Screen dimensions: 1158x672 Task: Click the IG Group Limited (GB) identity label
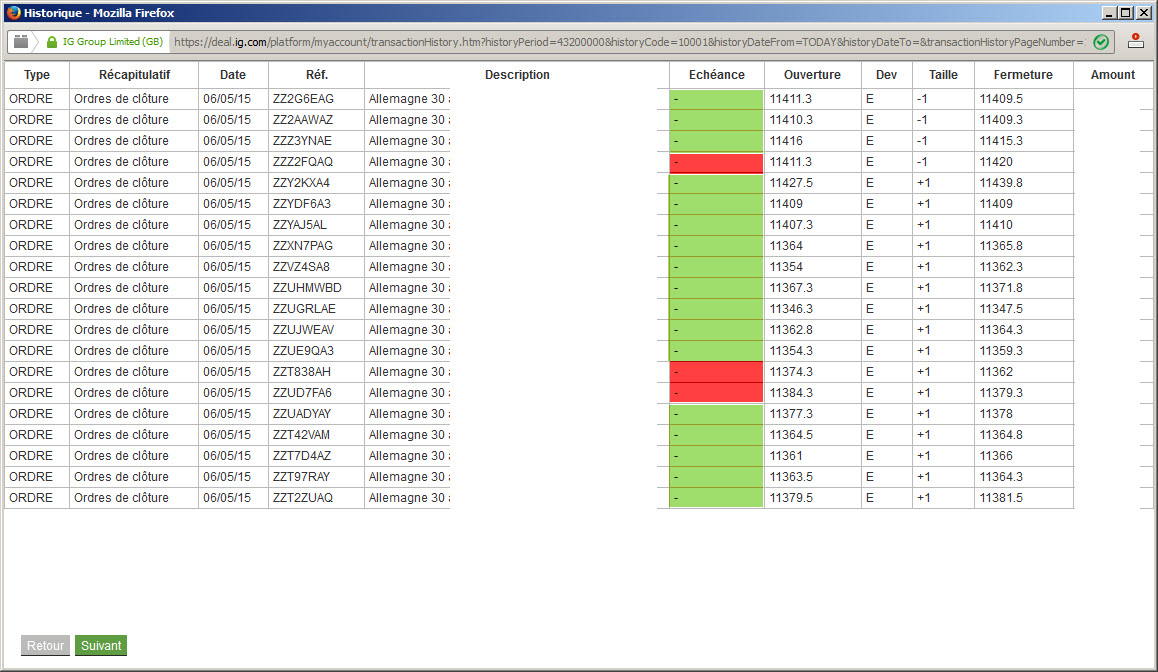pyautogui.click(x=112, y=42)
